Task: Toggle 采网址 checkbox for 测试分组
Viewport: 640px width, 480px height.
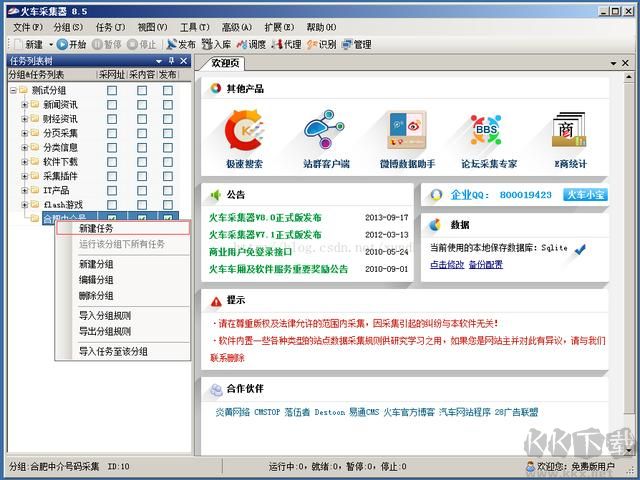Action: point(112,90)
